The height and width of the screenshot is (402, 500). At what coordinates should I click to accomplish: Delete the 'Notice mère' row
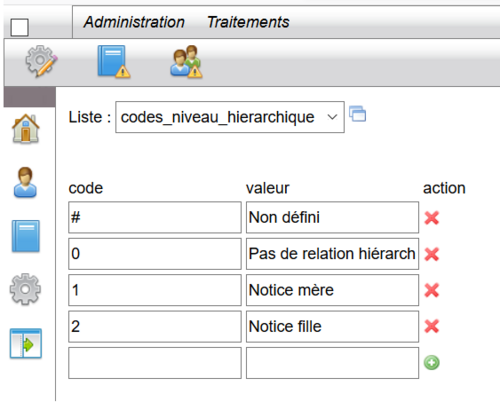coord(432,290)
